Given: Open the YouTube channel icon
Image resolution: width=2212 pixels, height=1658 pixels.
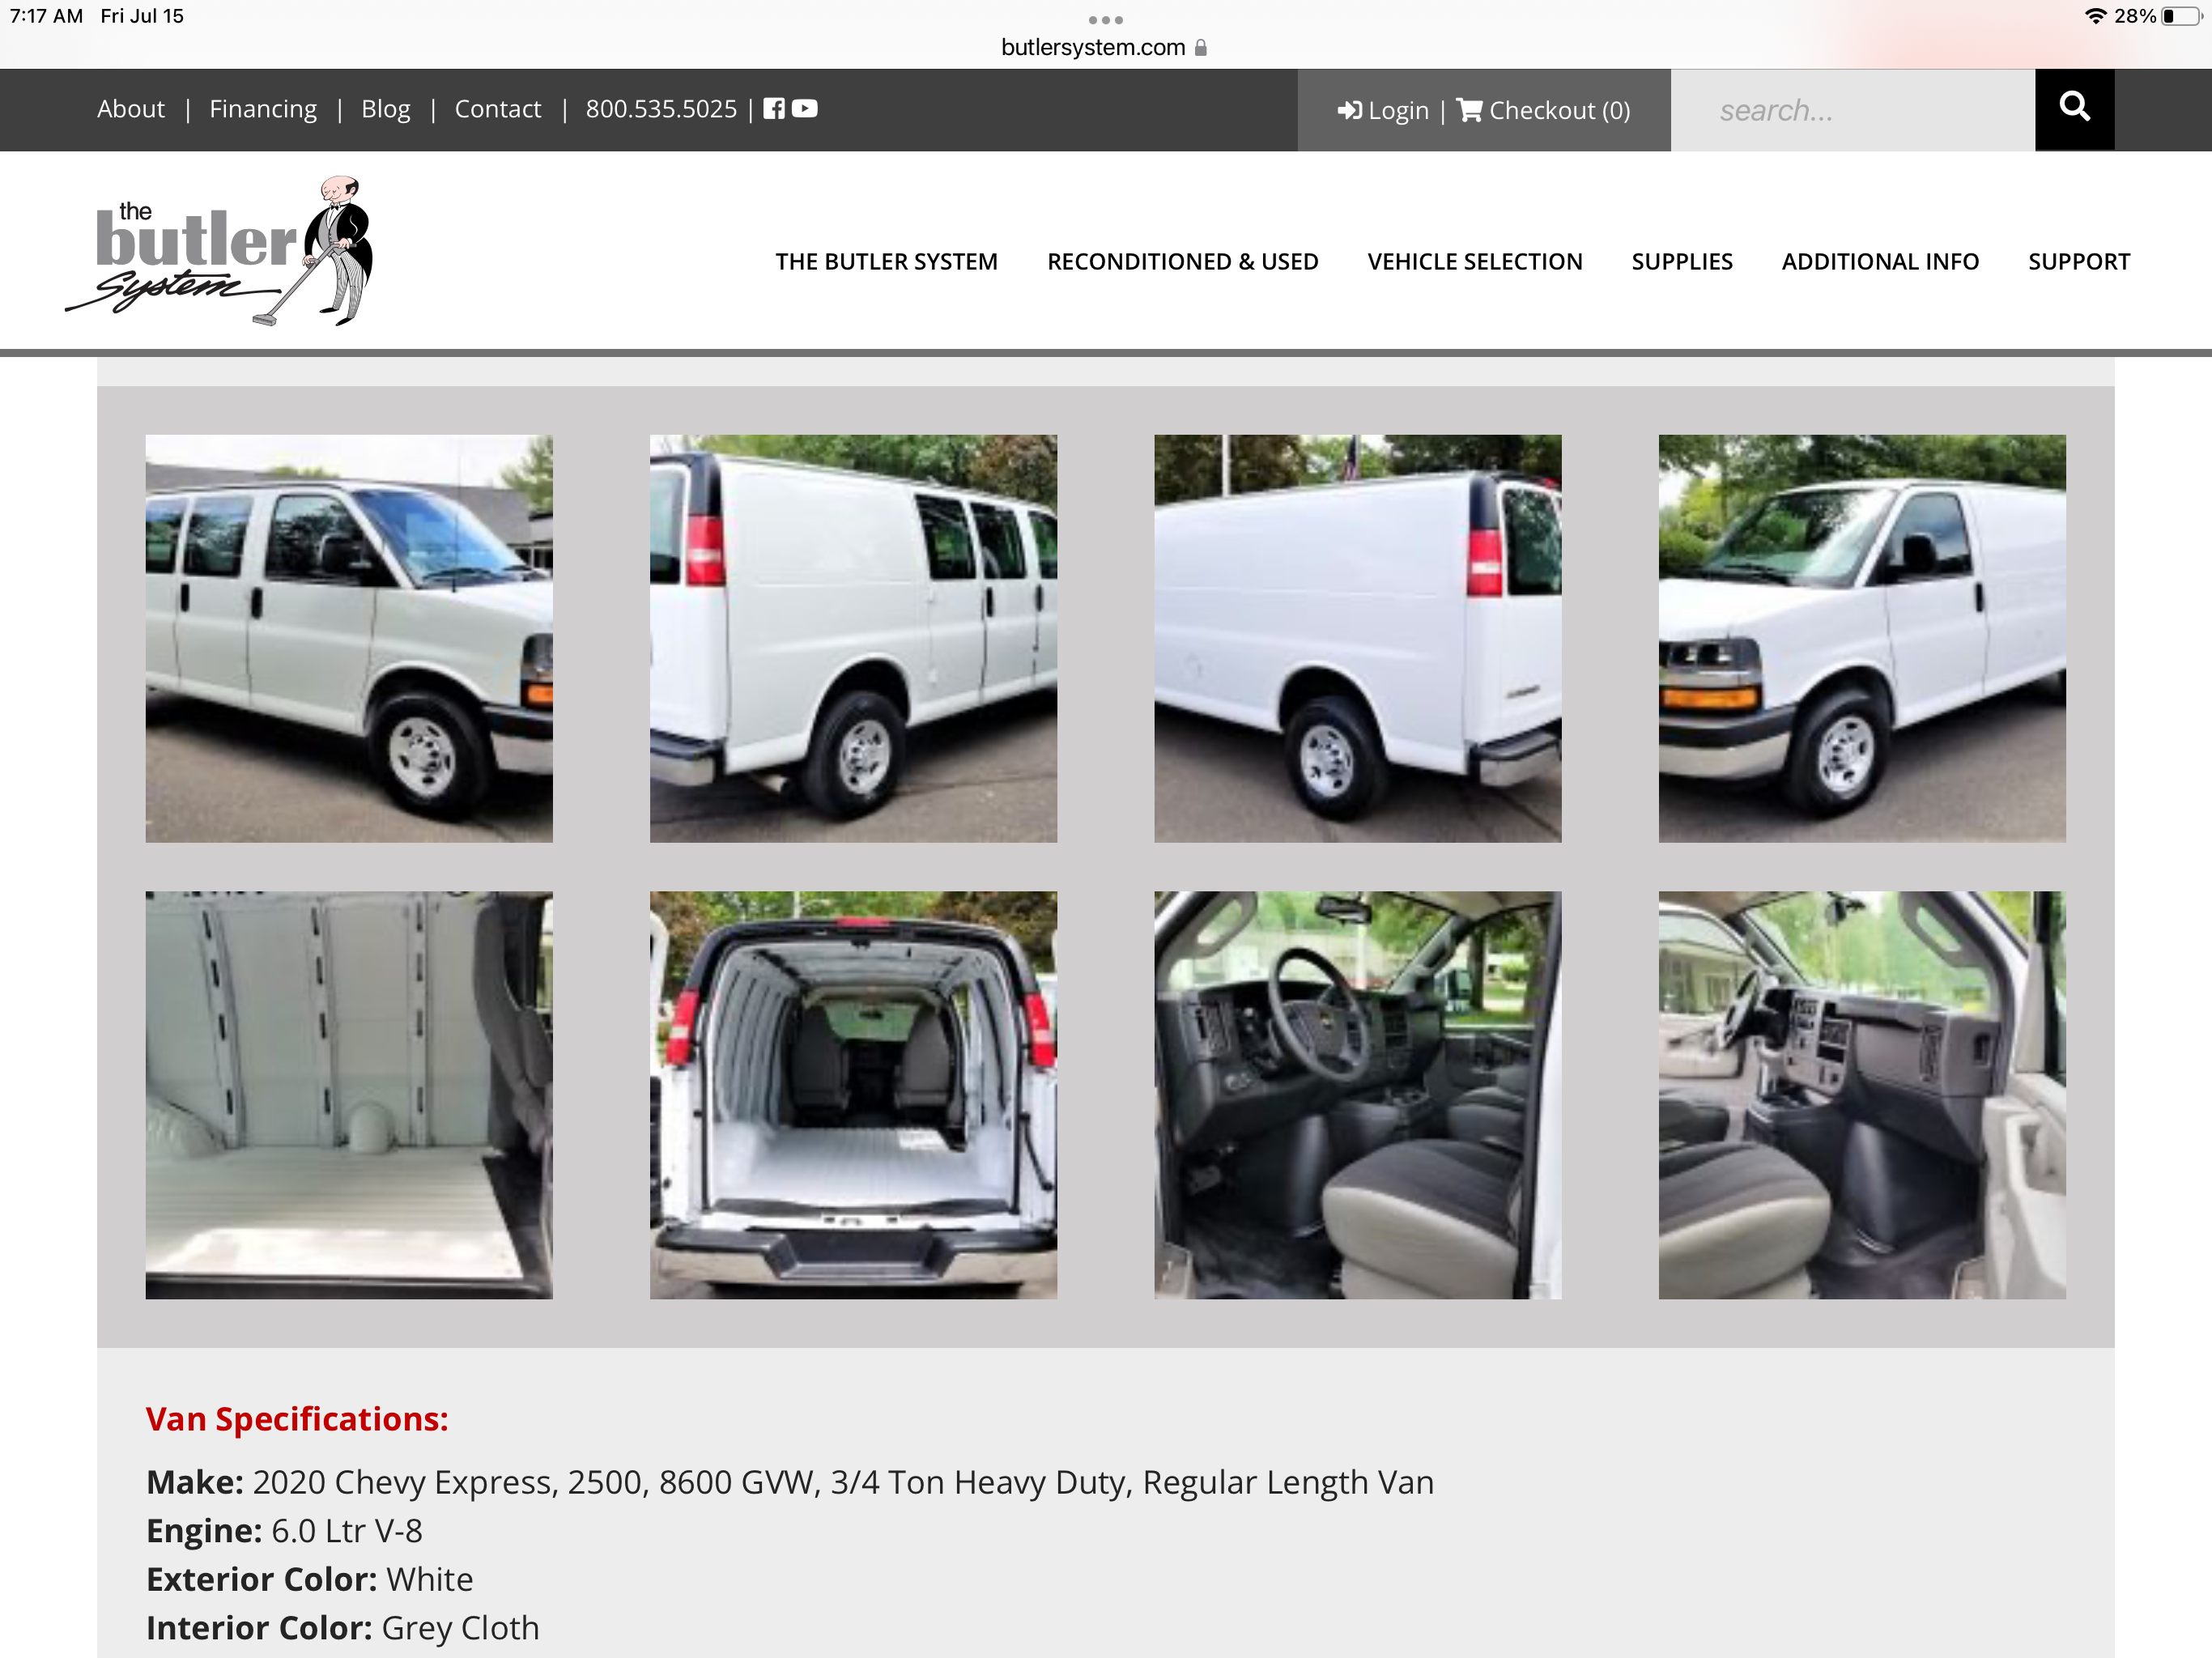Looking at the screenshot, I should (805, 108).
